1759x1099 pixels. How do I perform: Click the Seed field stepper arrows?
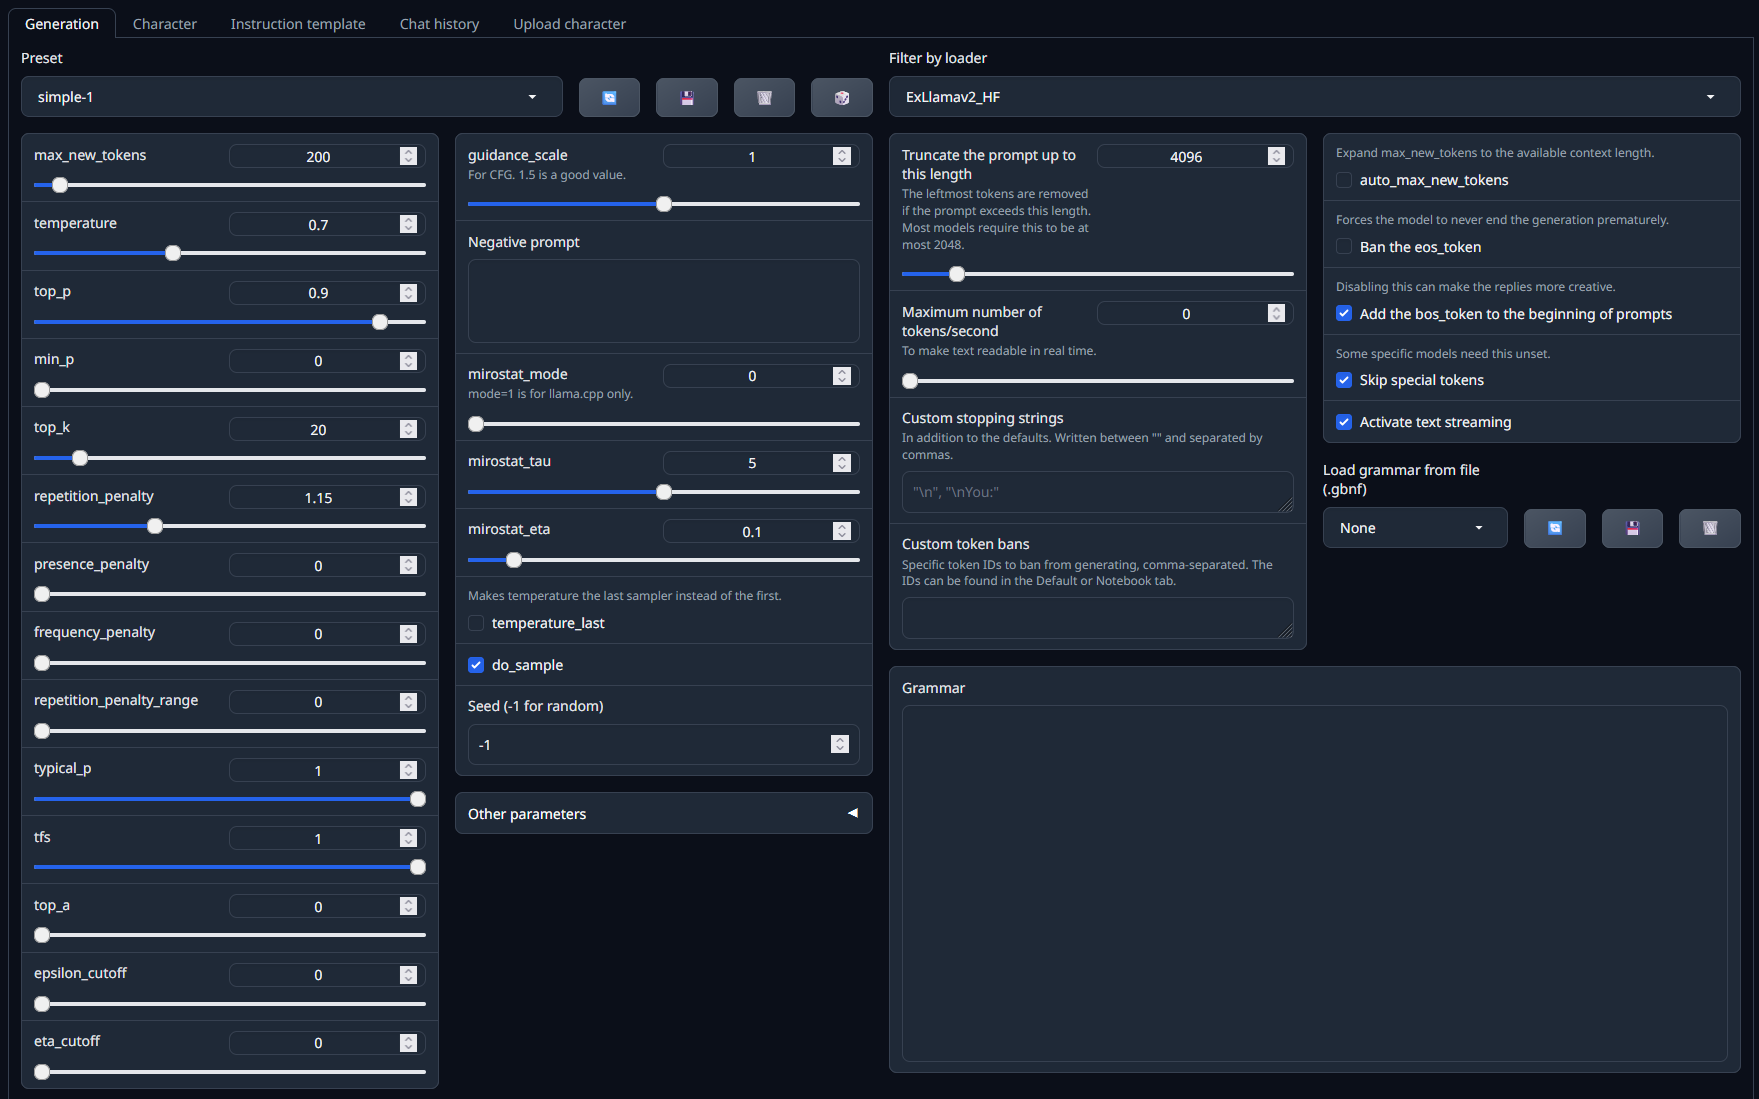tap(840, 744)
